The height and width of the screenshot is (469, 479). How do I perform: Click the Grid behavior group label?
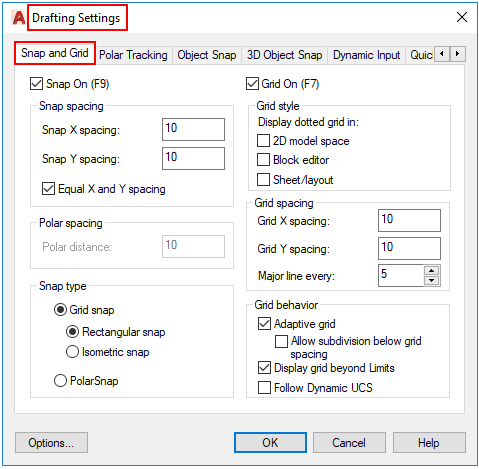286,305
